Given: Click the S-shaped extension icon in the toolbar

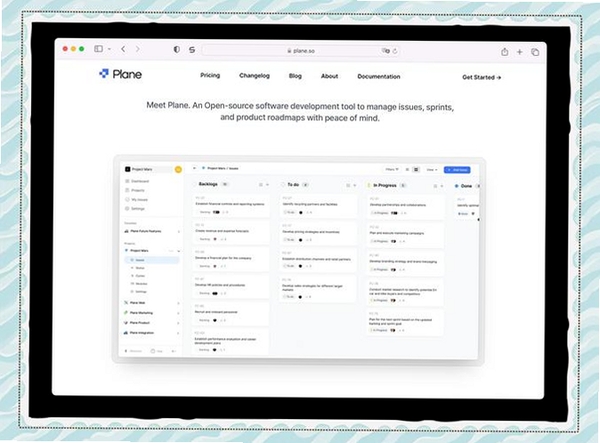Looking at the screenshot, I should 192,50.
